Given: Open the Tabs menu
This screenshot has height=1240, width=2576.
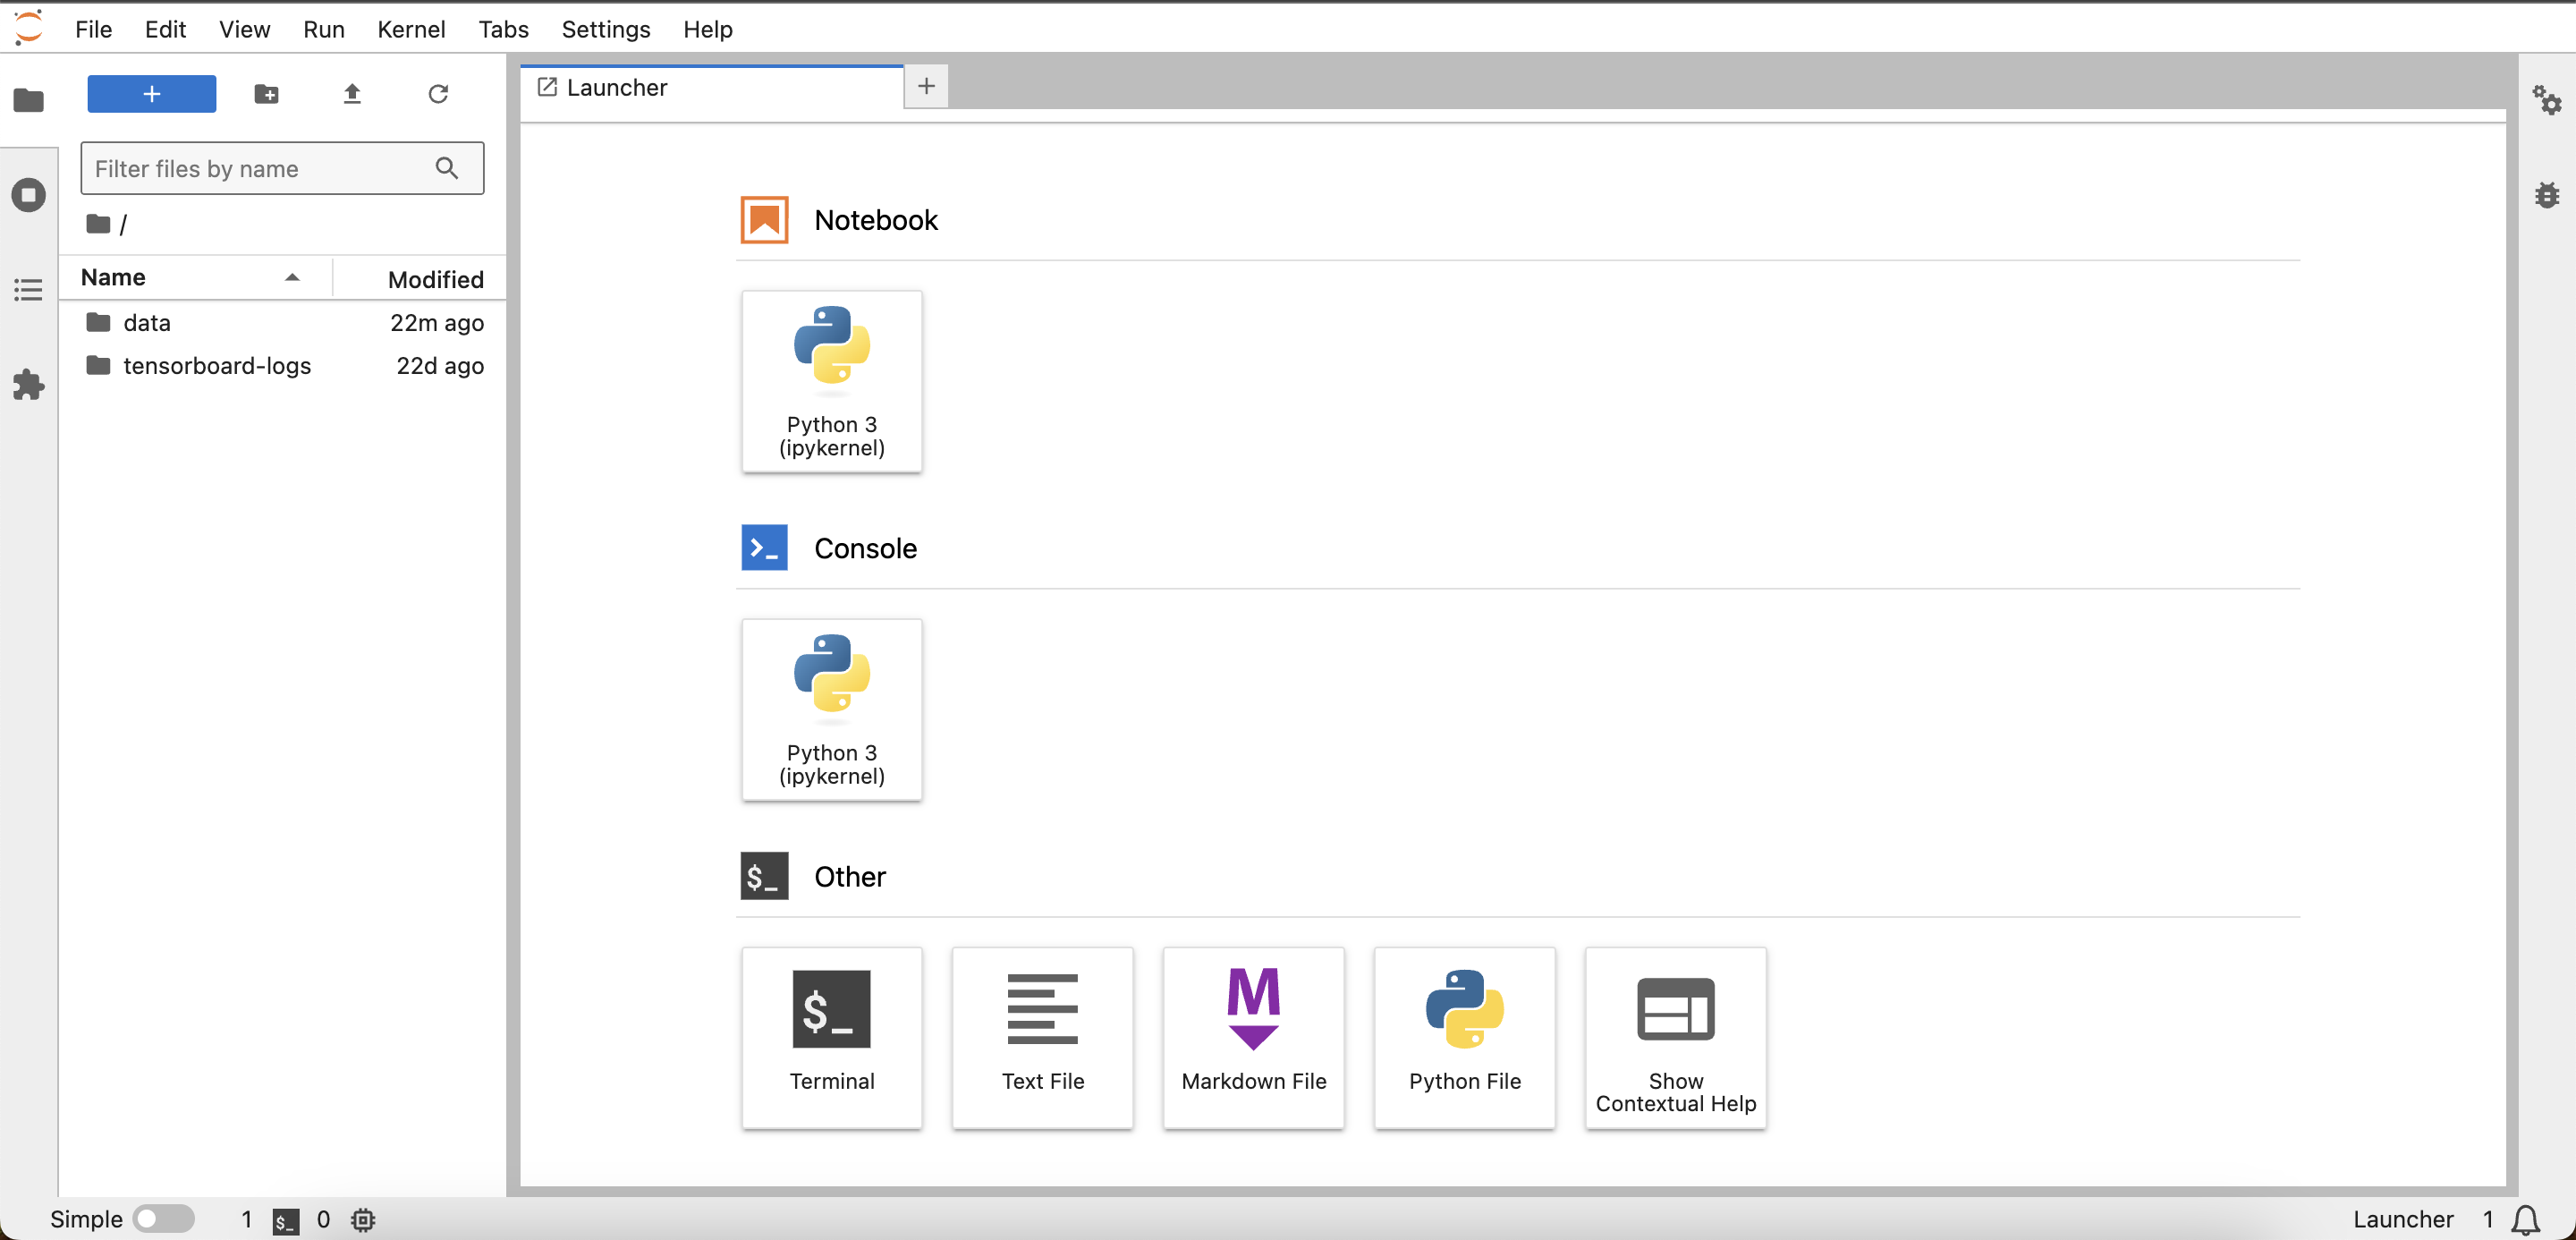Looking at the screenshot, I should tap(503, 29).
